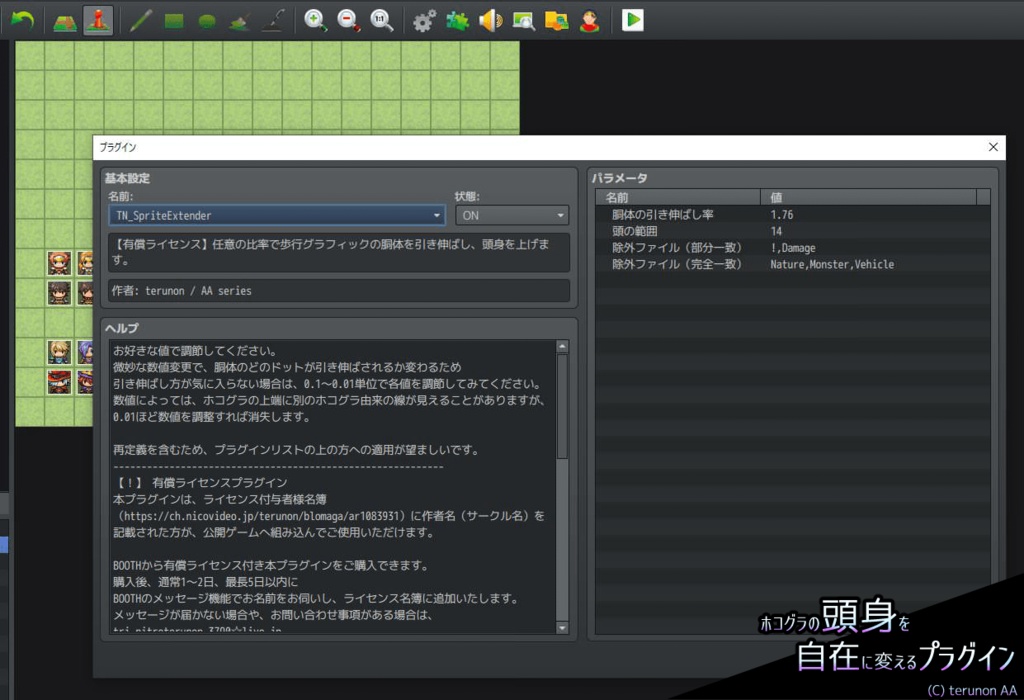Image resolution: width=1024 pixels, height=700 pixels.
Task: Open the Sound Test speaker icon
Action: click(490, 18)
